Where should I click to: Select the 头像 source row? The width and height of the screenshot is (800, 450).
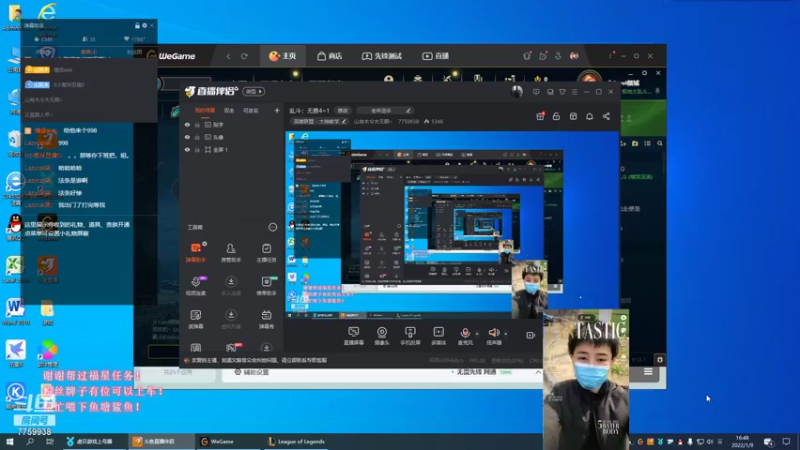point(231,137)
